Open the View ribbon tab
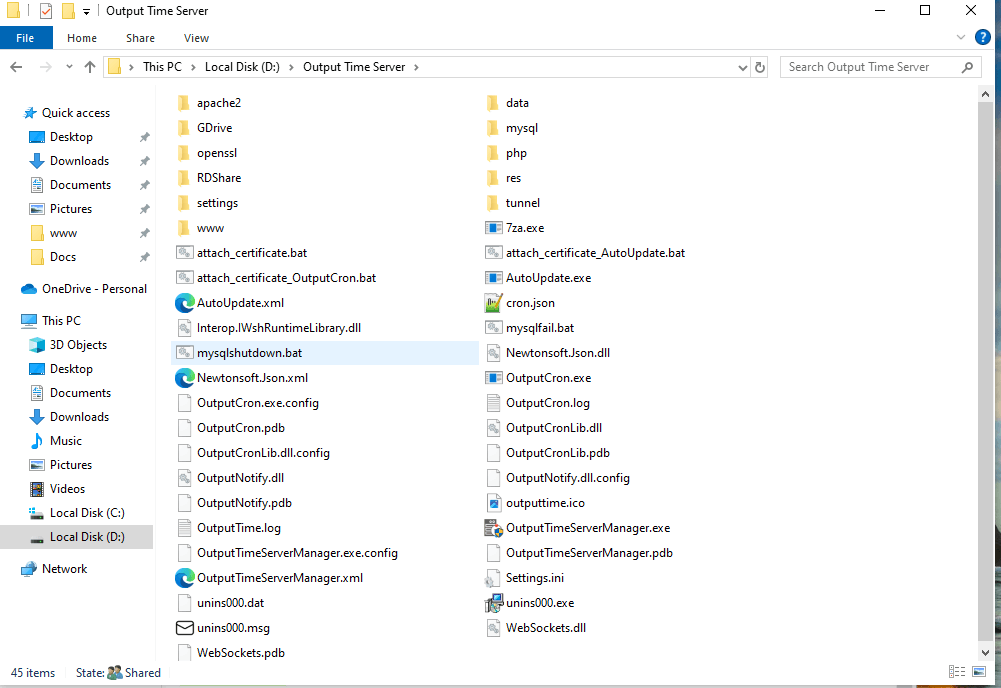 196,38
